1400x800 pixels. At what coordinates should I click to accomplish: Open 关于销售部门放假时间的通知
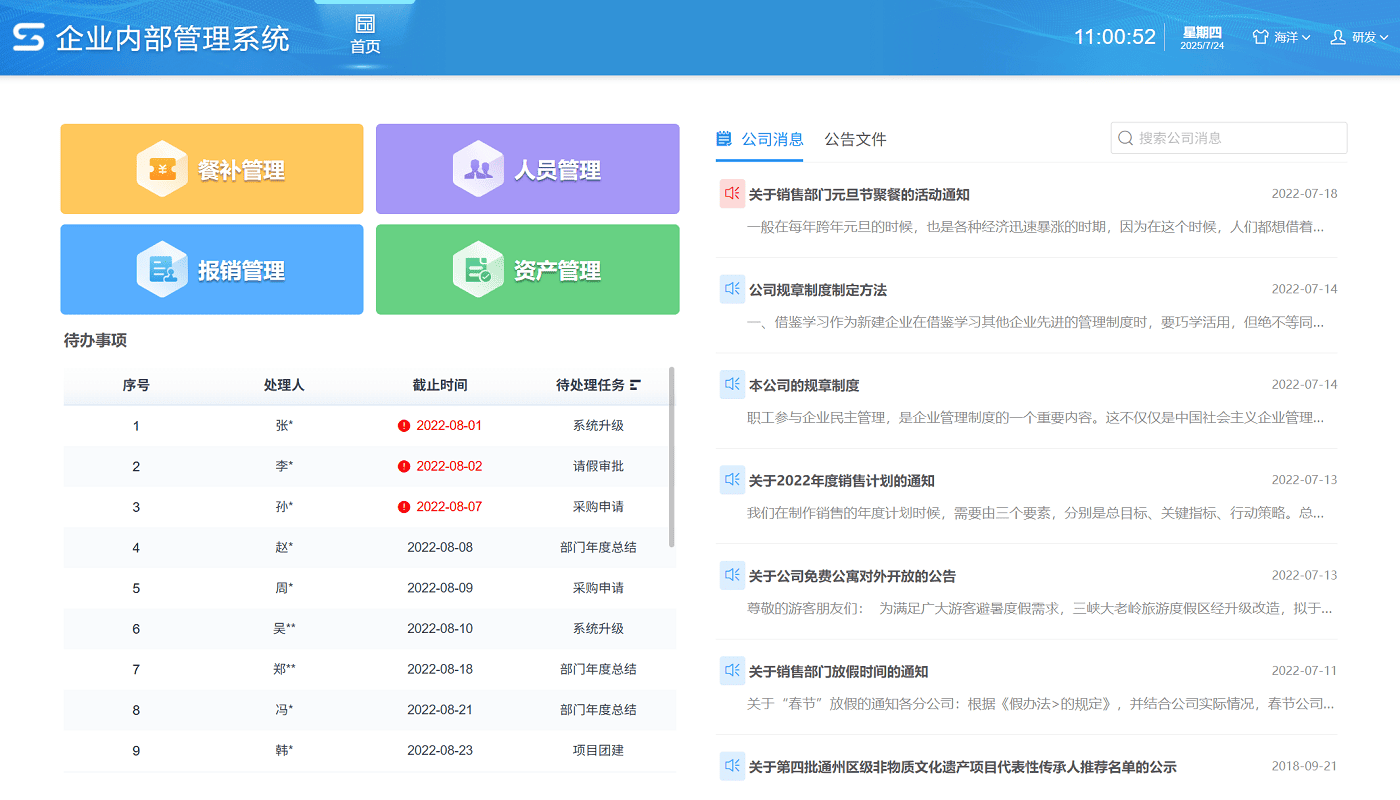[836, 671]
